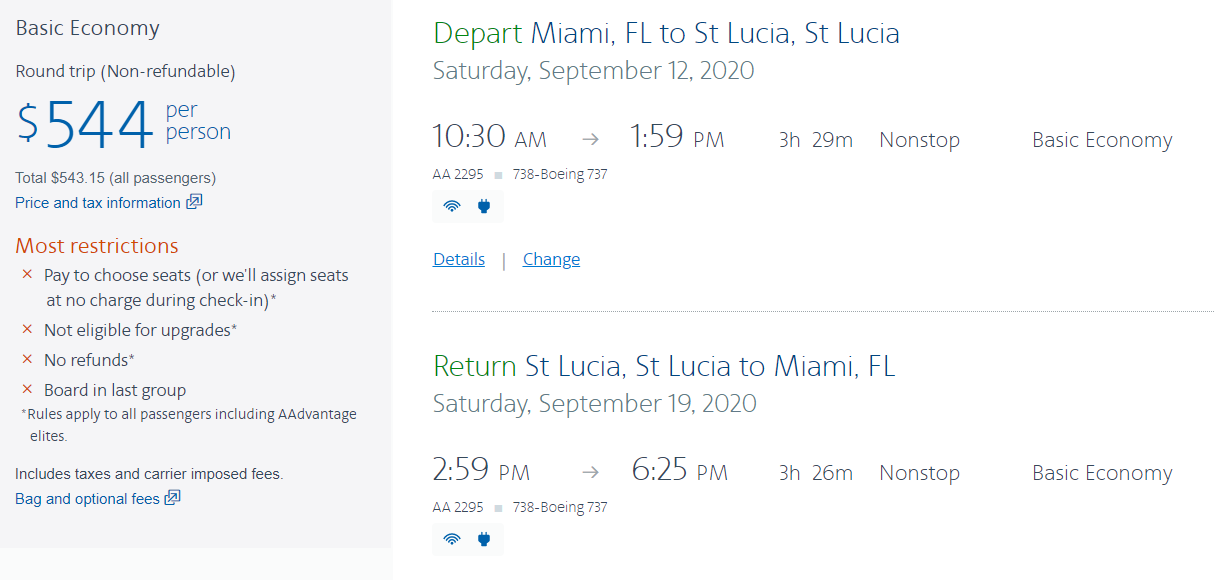Viewport: 1215px width, 580px height.
Task: Open the Details link for the departing flight
Action: 459,259
